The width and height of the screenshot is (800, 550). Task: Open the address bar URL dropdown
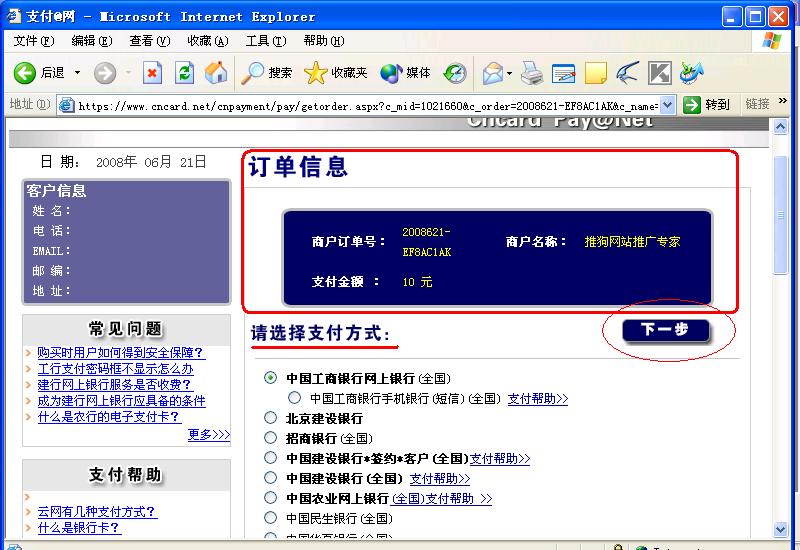pyautogui.click(x=667, y=105)
